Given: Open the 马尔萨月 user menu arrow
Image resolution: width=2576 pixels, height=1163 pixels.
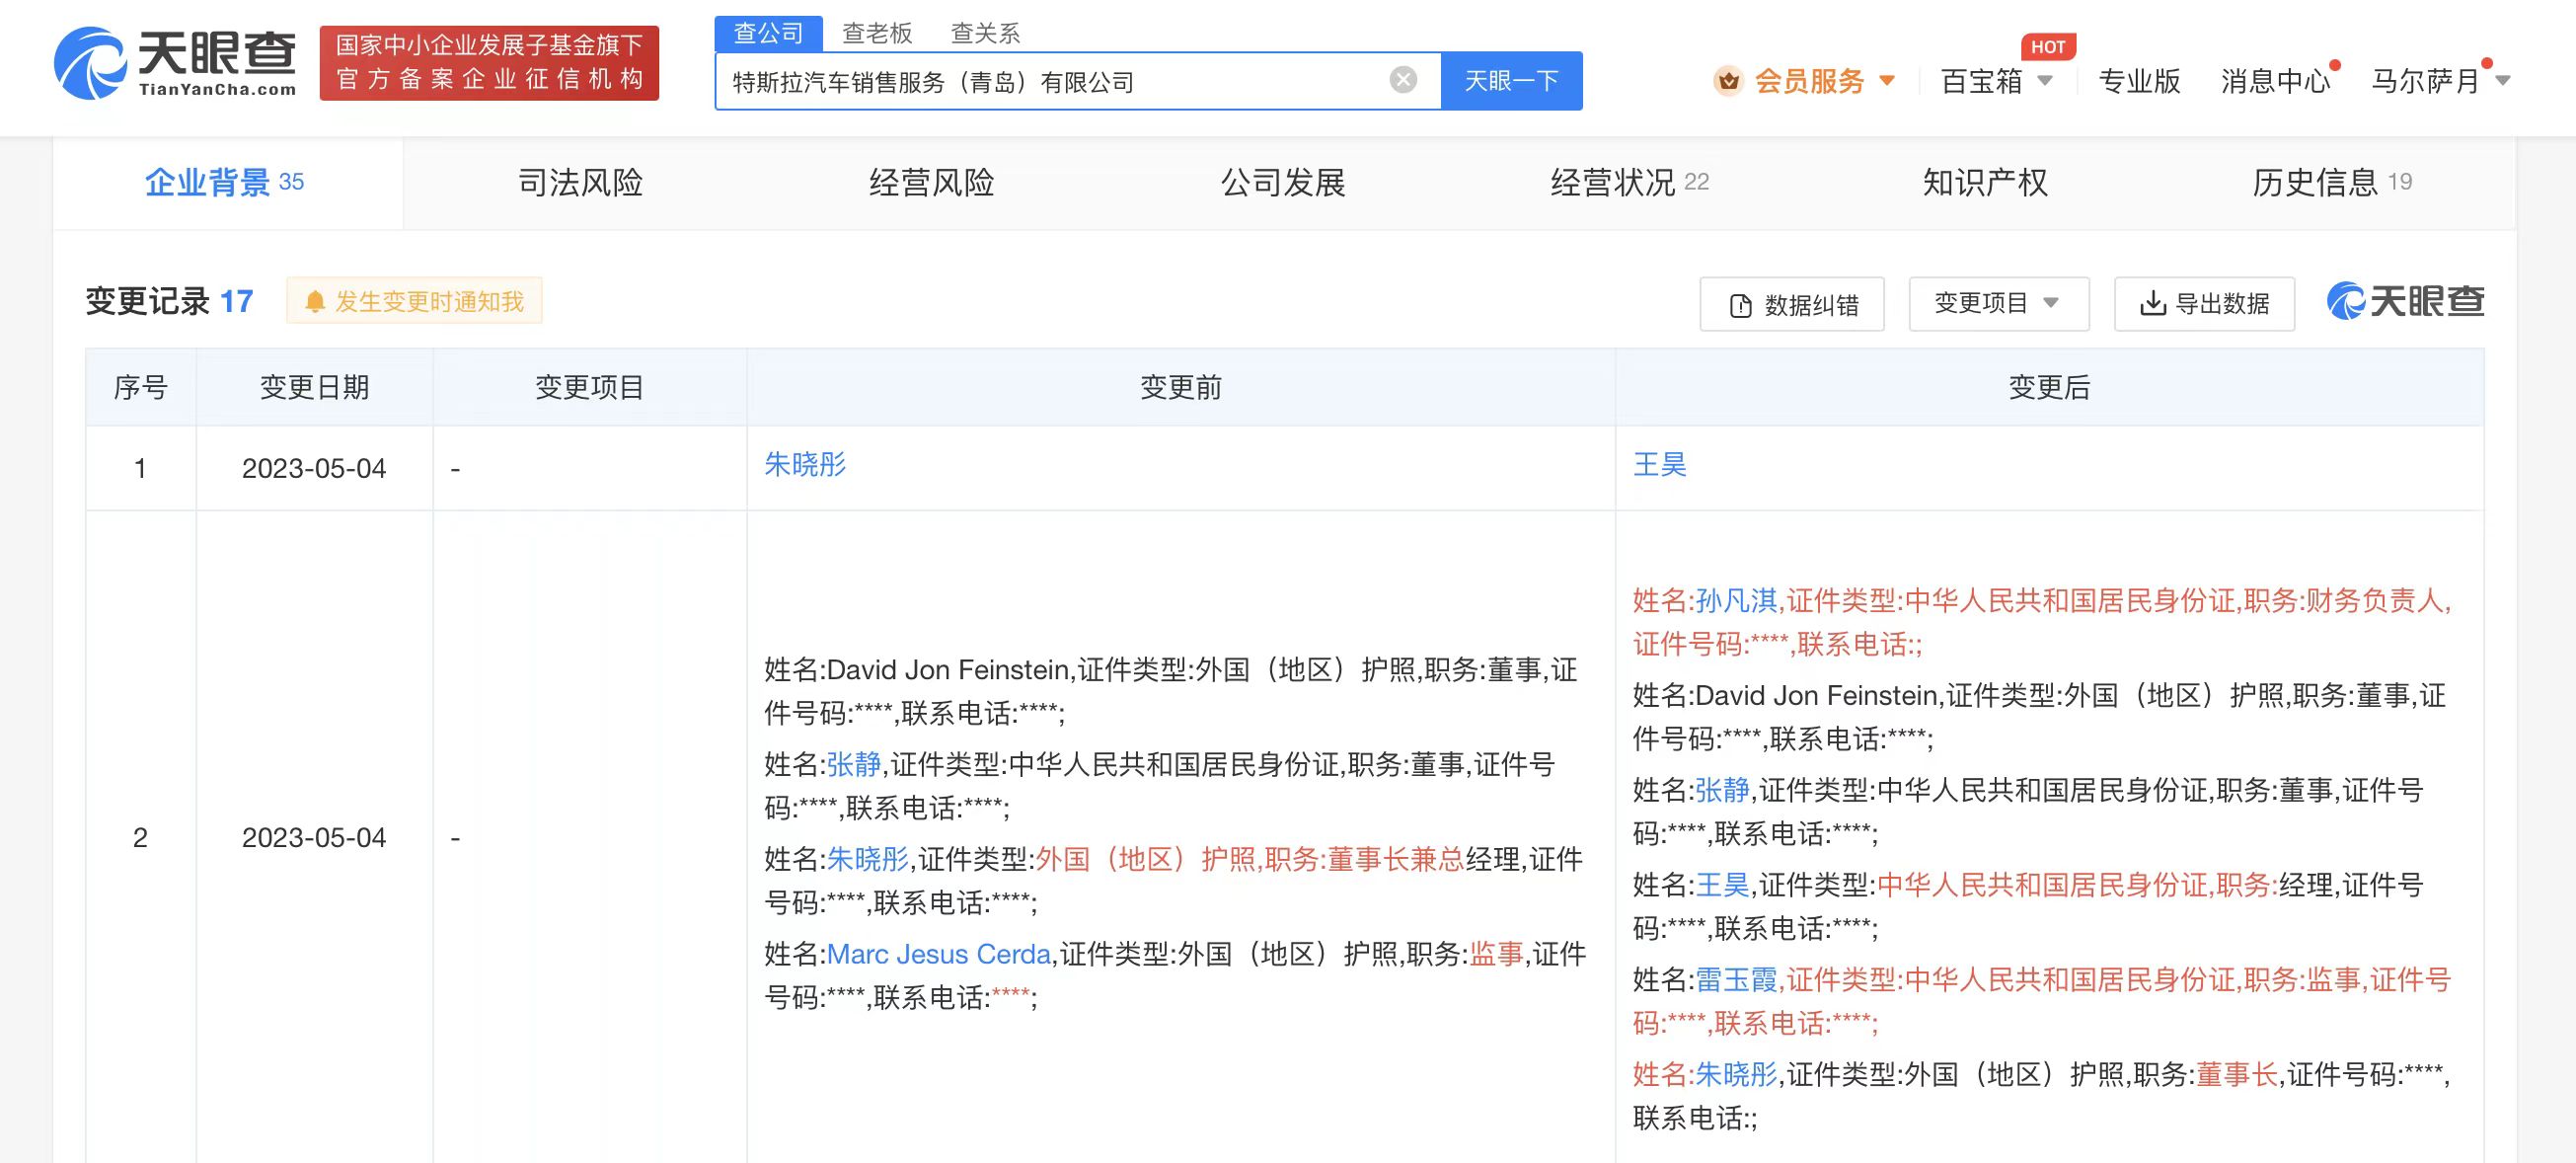Looking at the screenshot, I should click(x=2503, y=80).
